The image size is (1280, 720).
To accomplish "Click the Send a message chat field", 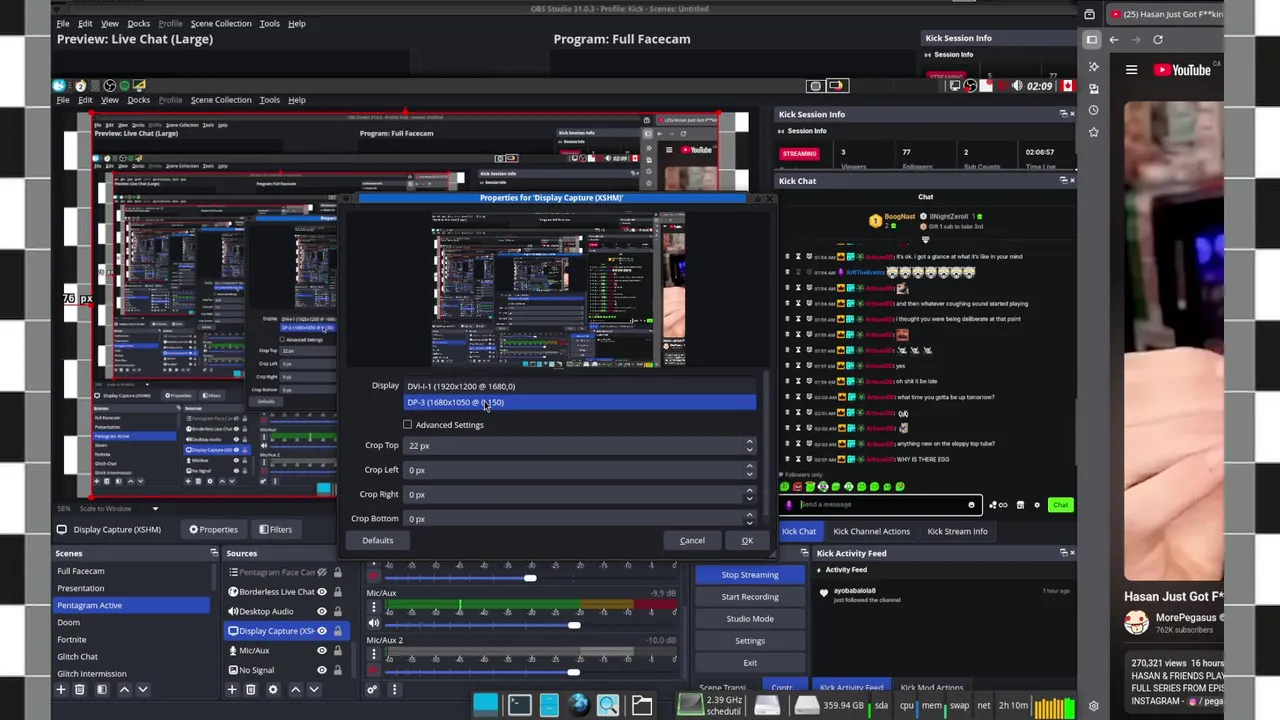I will coord(880,505).
